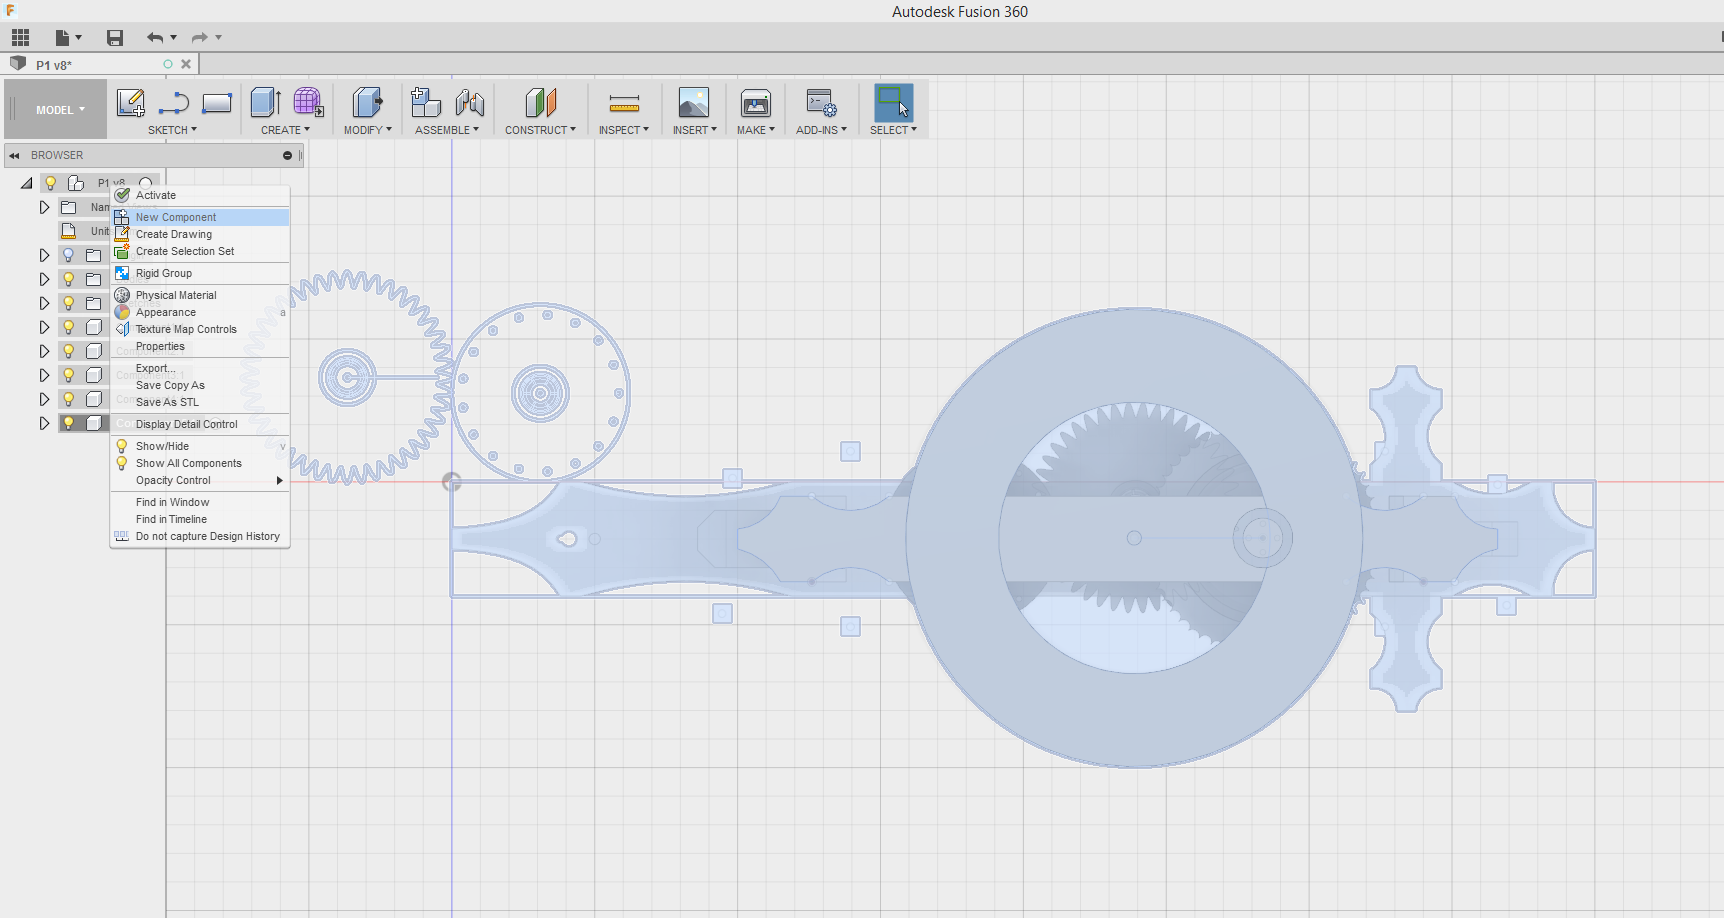Open the Create Form tool
Viewport: 1724px width, 918px height.
308,103
